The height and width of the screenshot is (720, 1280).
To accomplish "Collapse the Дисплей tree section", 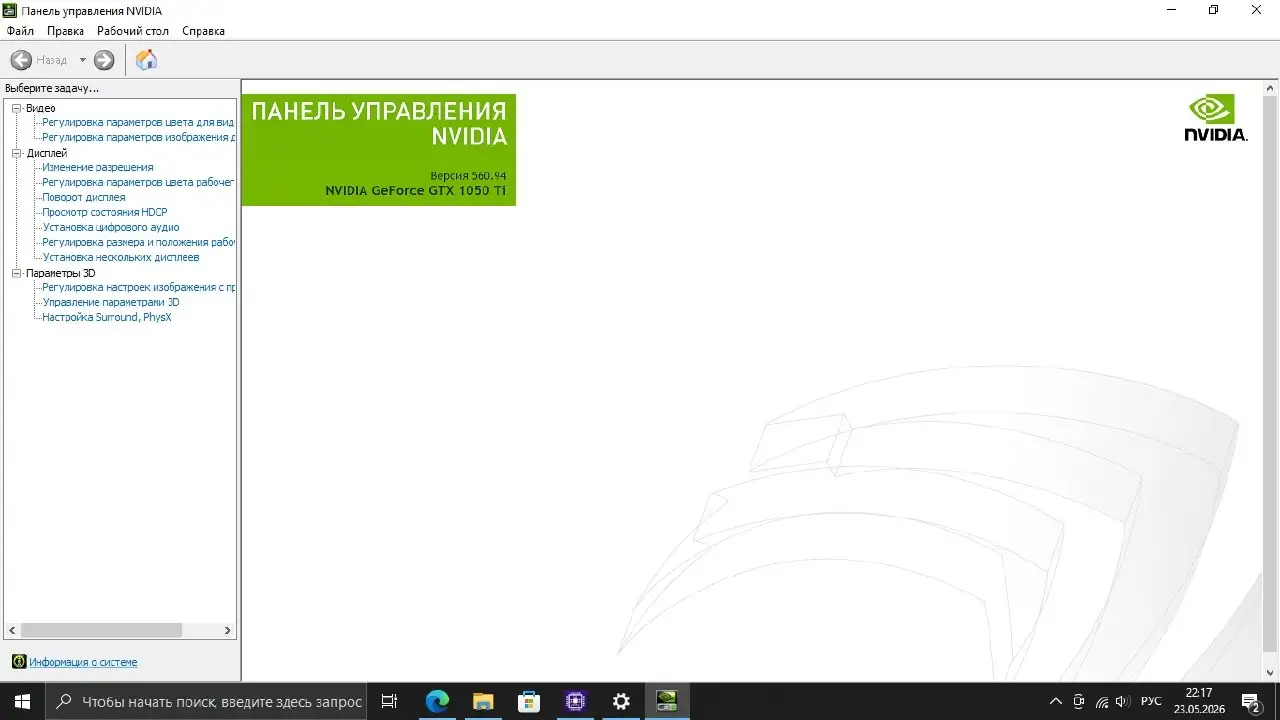I will (16, 153).
